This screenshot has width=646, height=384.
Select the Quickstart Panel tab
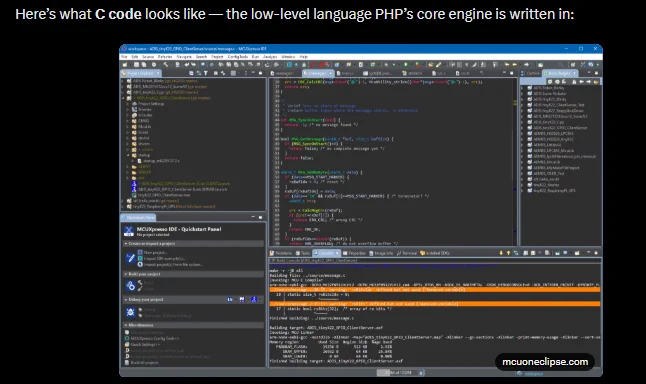[x=138, y=217]
